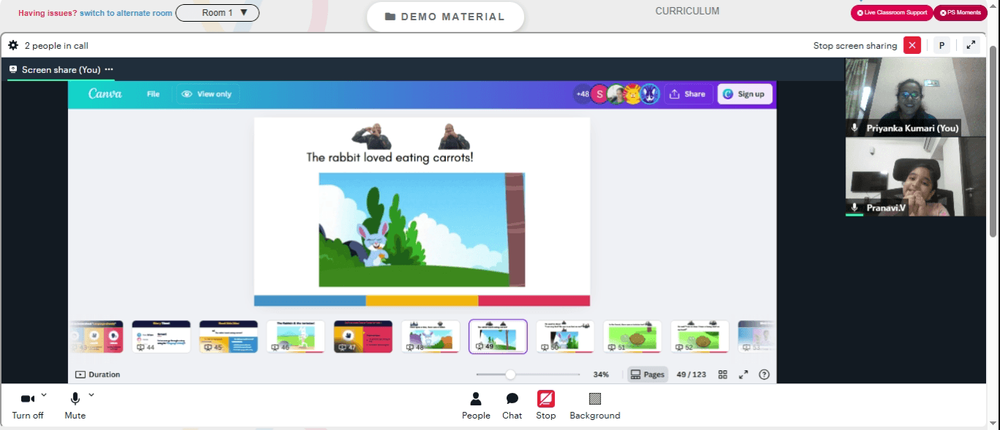Image resolution: width=1000 pixels, height=430 pixels.
Task: Mute the microphone
Action: pyautogui.click(x=75, y=406)
